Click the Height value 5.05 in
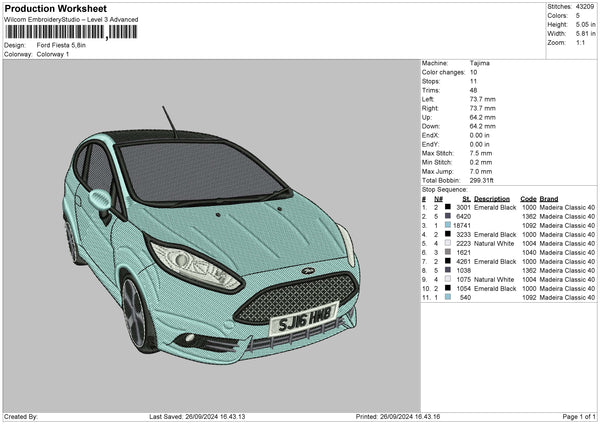The height and width of the screenshot is (424, 600). (585, 24)
